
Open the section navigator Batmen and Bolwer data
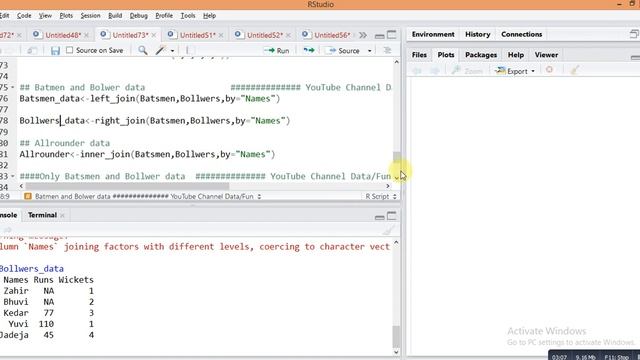tap(142, 196)
